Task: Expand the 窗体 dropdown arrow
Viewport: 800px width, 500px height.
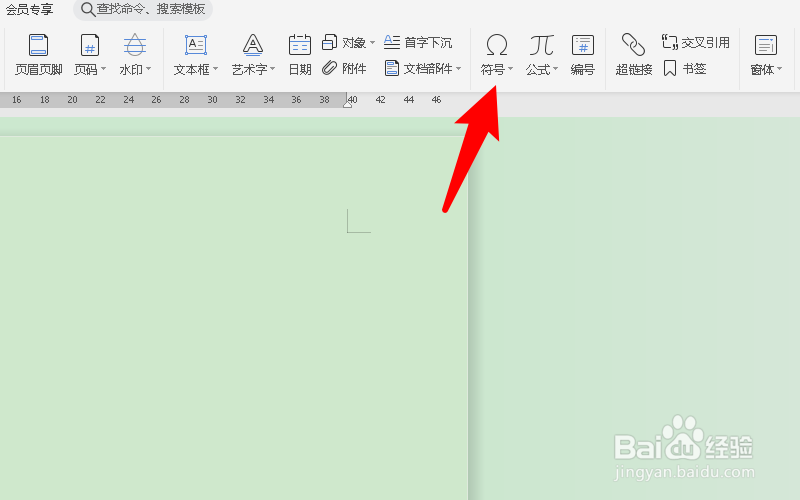Action: [x=780, y=68]
